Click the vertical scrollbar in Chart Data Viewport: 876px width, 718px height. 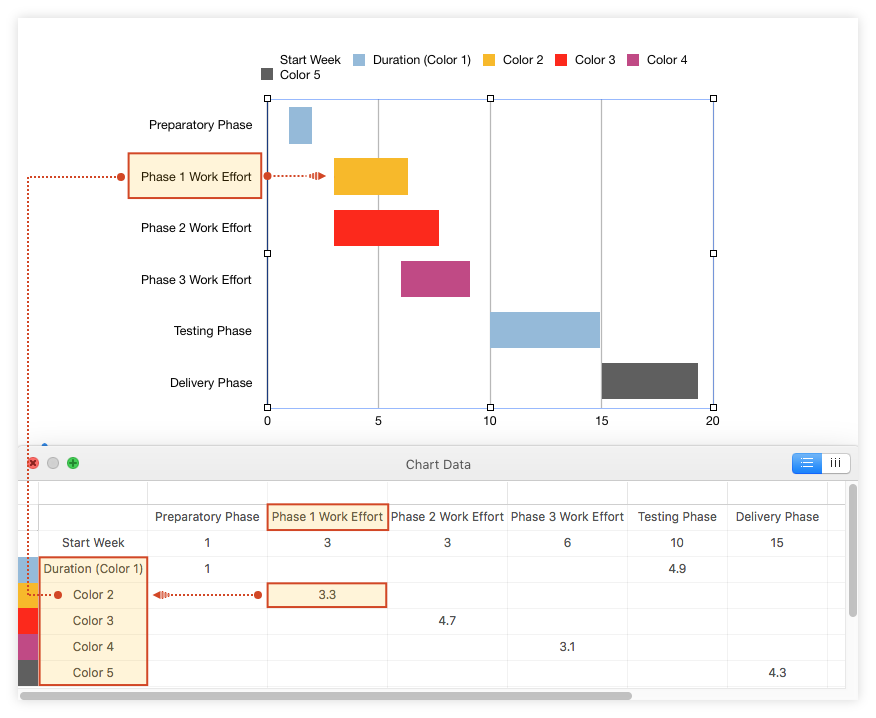(x=852, y=550)
